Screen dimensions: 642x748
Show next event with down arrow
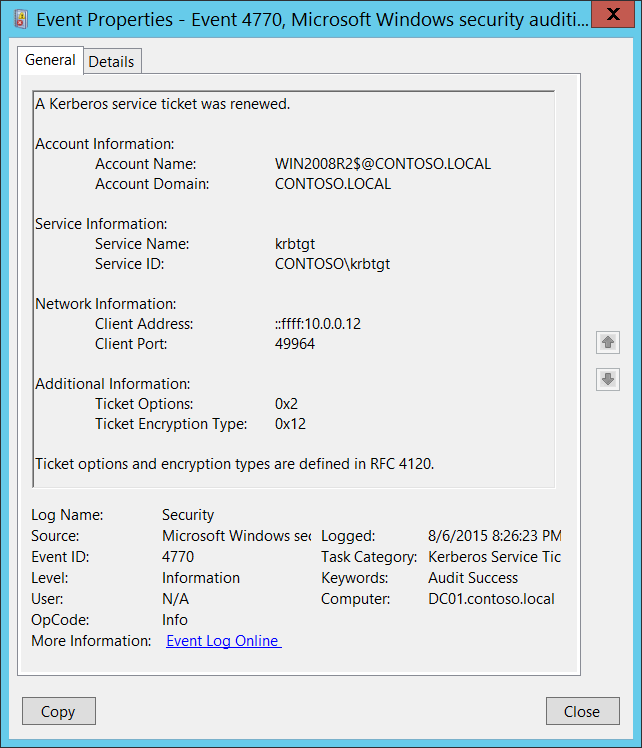(x=607, y=379)
